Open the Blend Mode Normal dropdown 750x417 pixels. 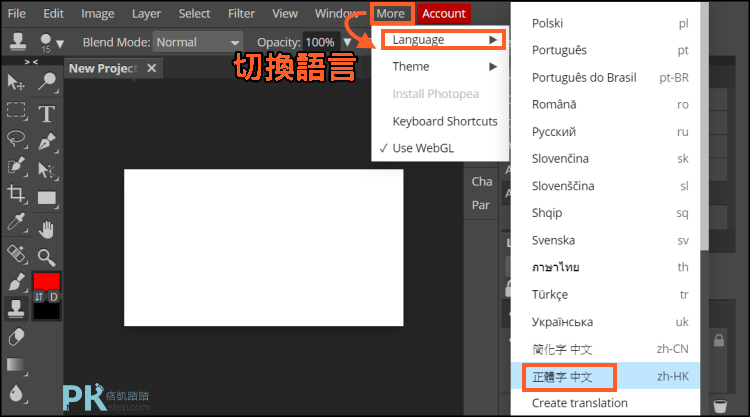[198, 43]
